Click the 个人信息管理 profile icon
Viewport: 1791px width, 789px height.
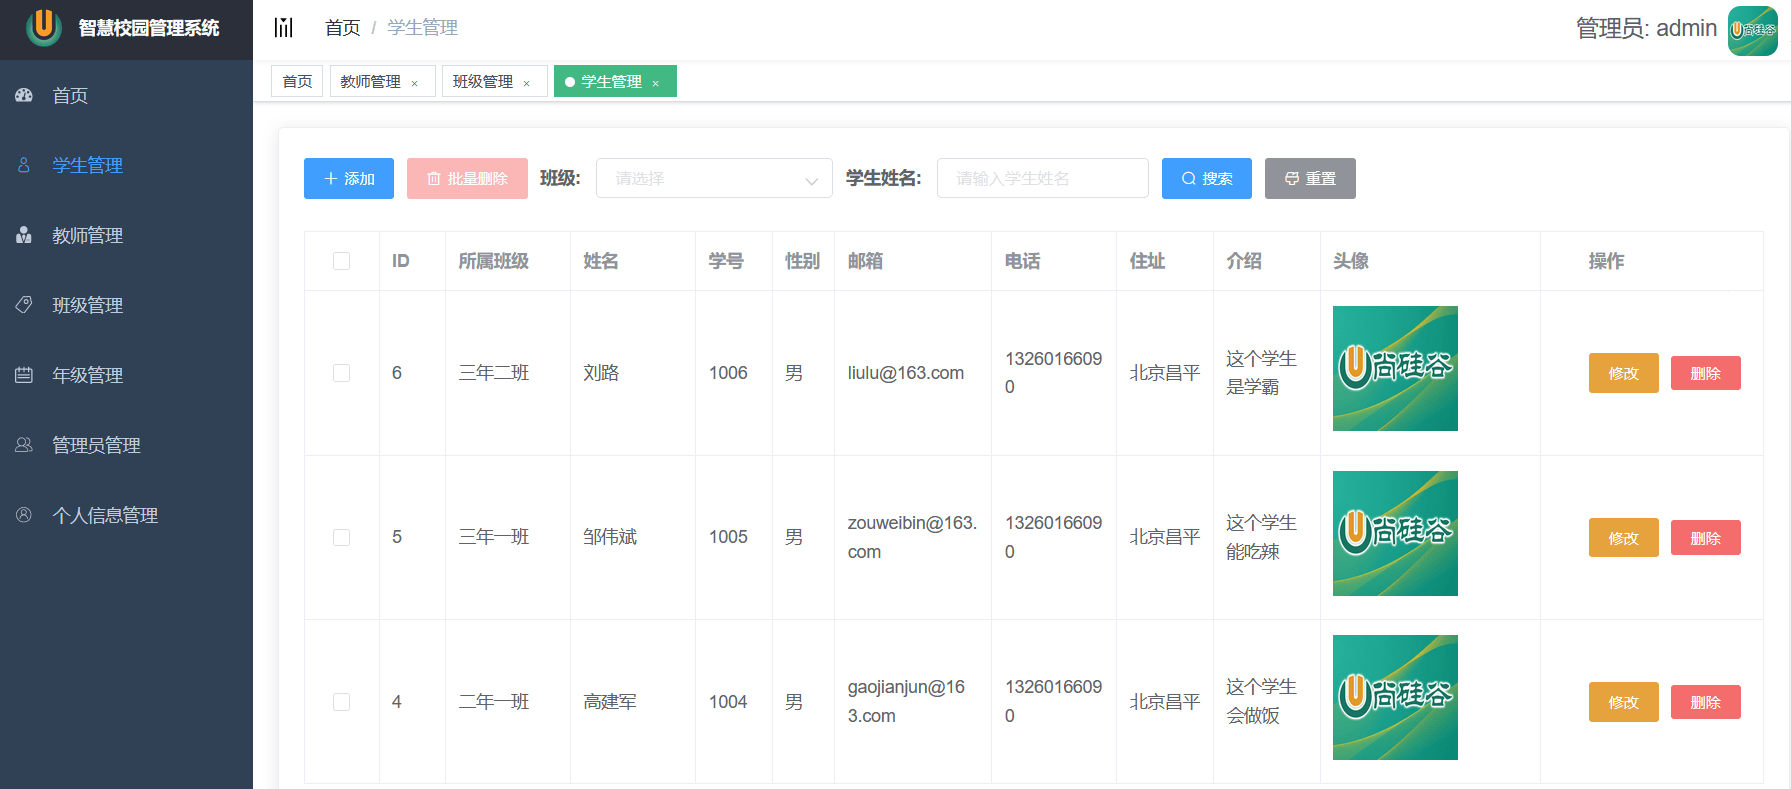tap(24, 515)
